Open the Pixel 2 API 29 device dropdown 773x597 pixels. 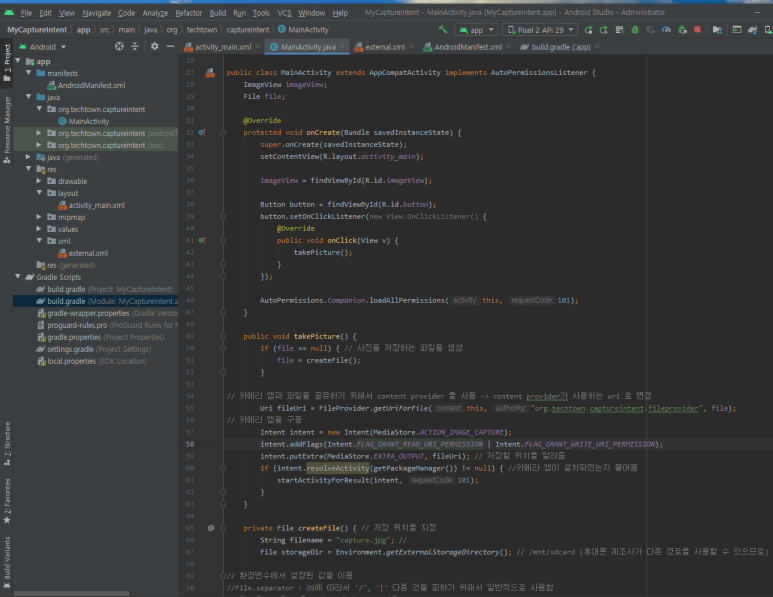pos(541,30)
